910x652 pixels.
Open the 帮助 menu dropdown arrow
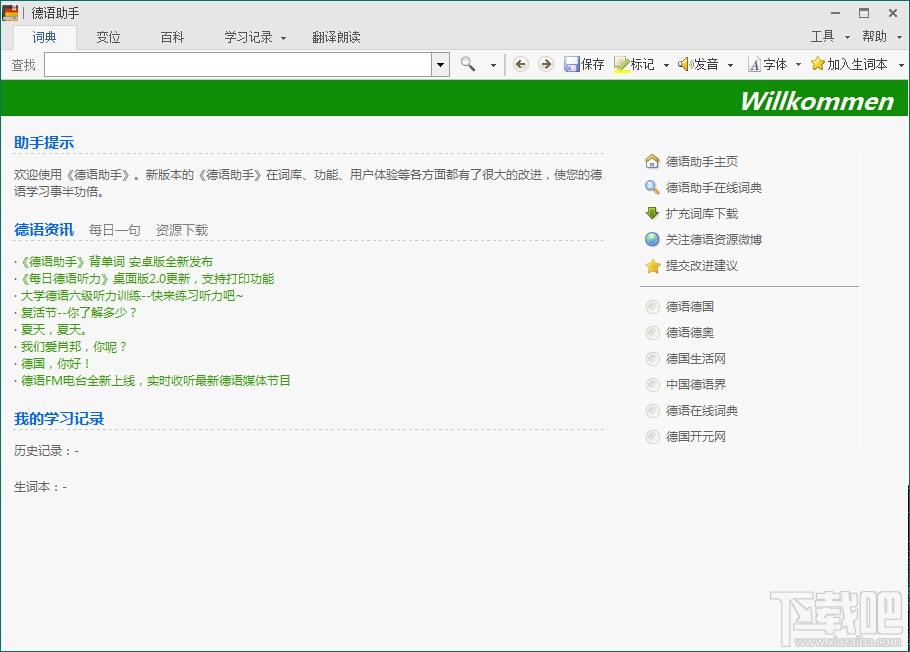(900, 37)
